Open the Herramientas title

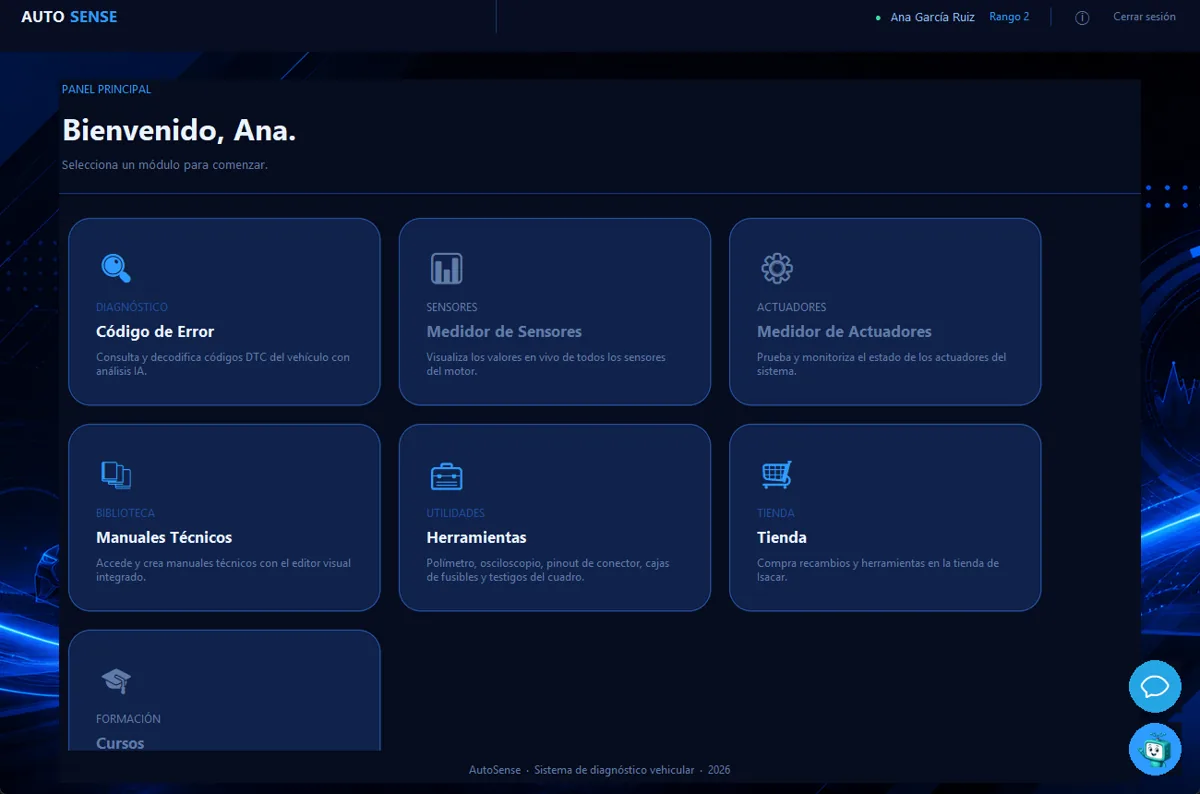476,538
